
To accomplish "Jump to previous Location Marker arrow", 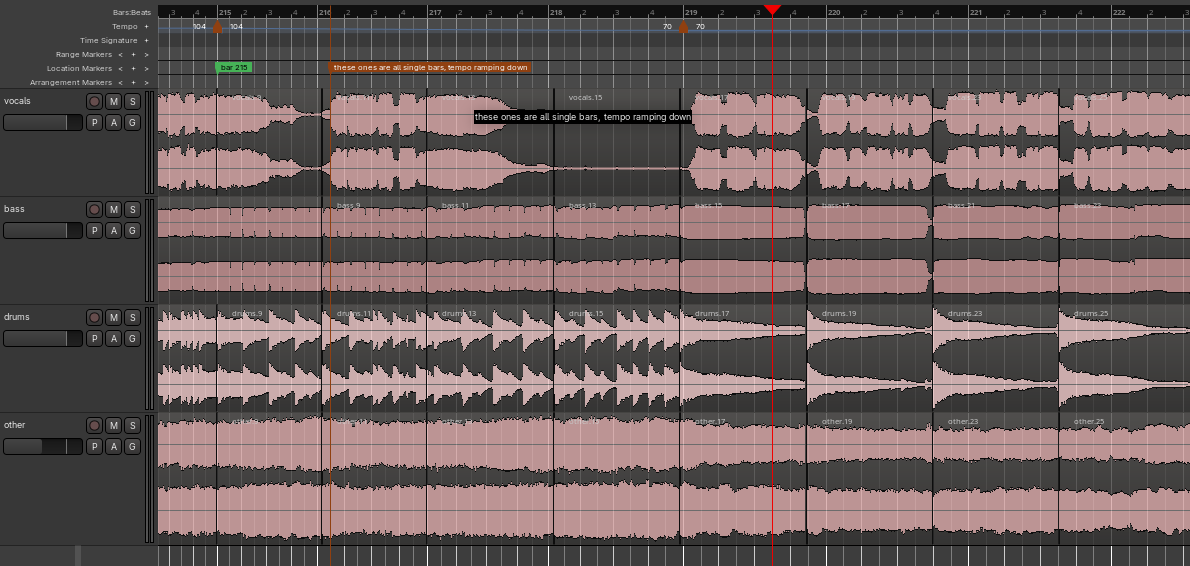I will [x=120, y=68].
